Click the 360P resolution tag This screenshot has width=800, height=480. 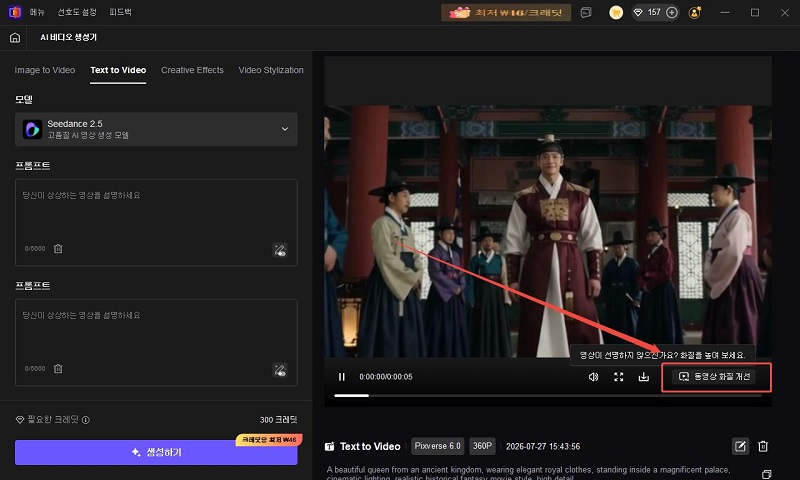[x=482, y=446]
